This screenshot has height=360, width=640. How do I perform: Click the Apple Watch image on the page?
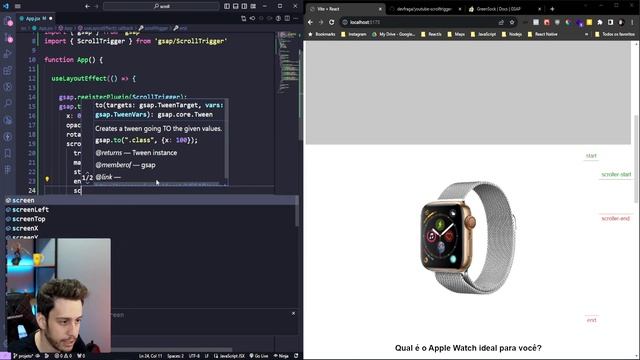click(x=468, y=238)
